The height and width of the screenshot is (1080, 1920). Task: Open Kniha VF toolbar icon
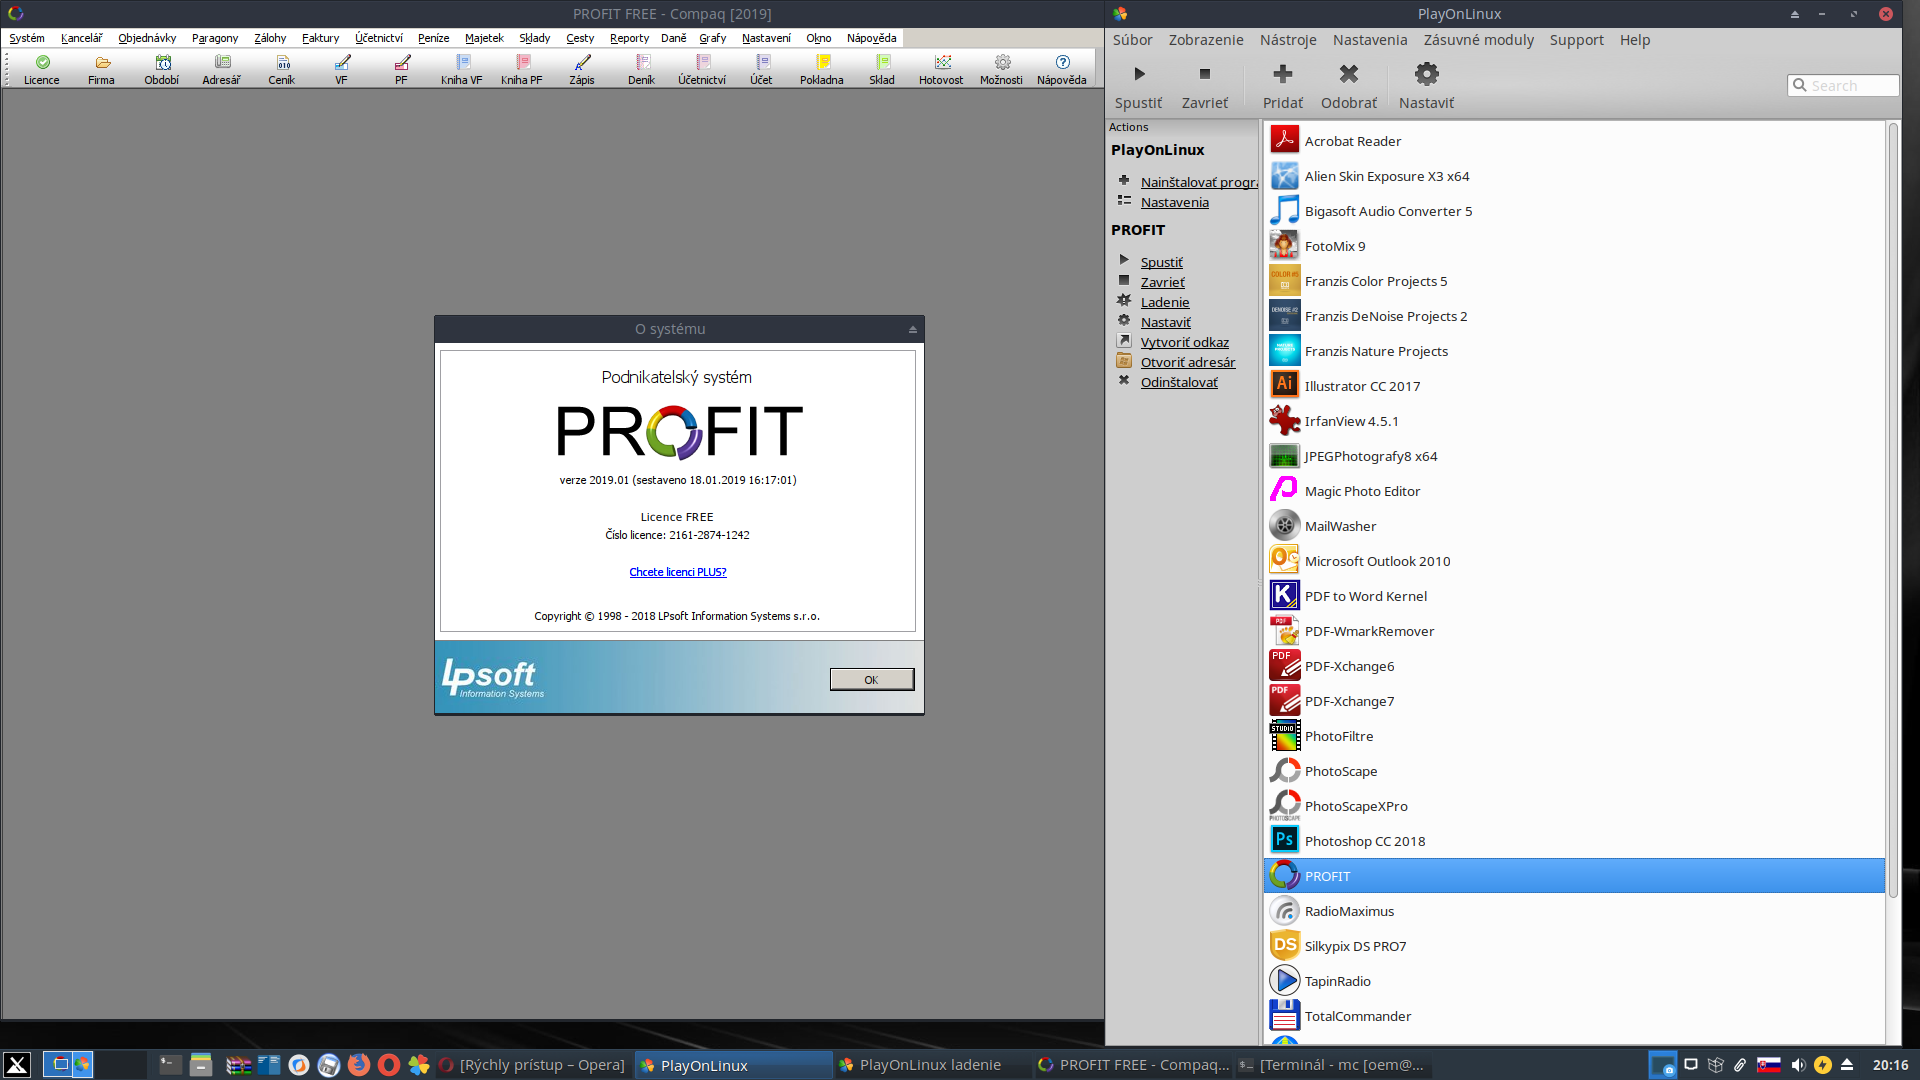[462, 69]
